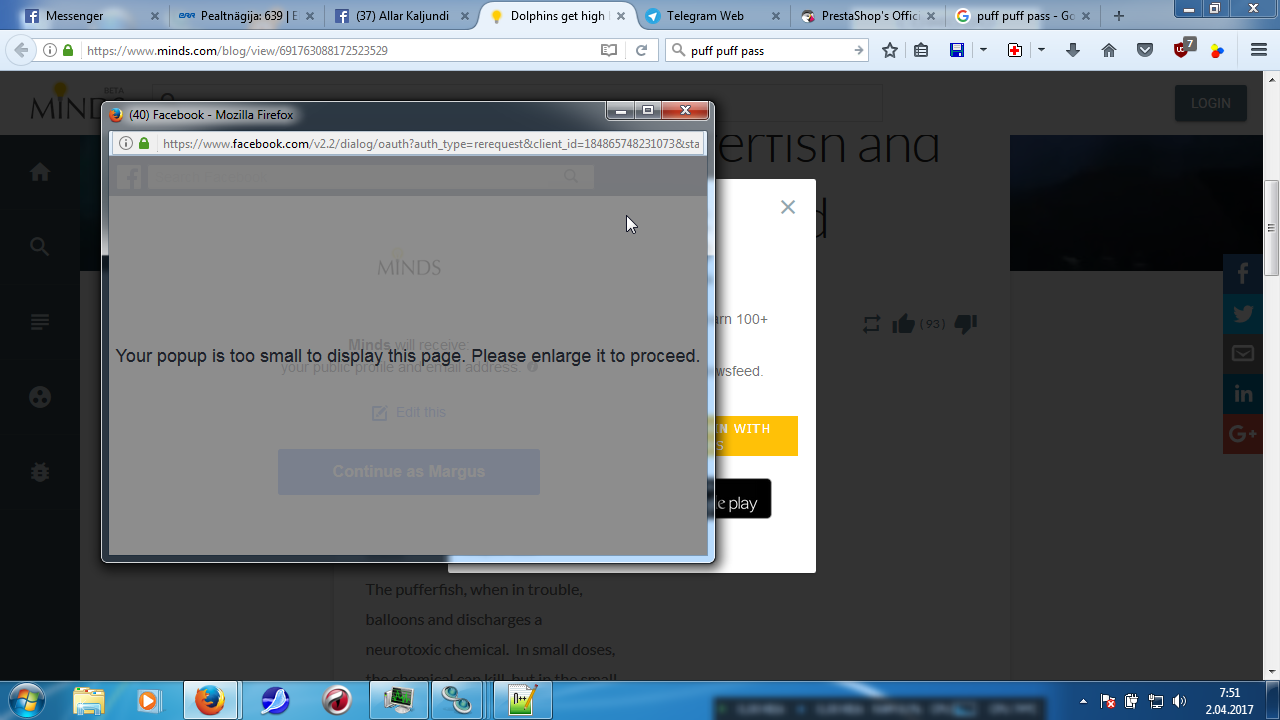Share the article on Twitter

(x=1244, y=314)
